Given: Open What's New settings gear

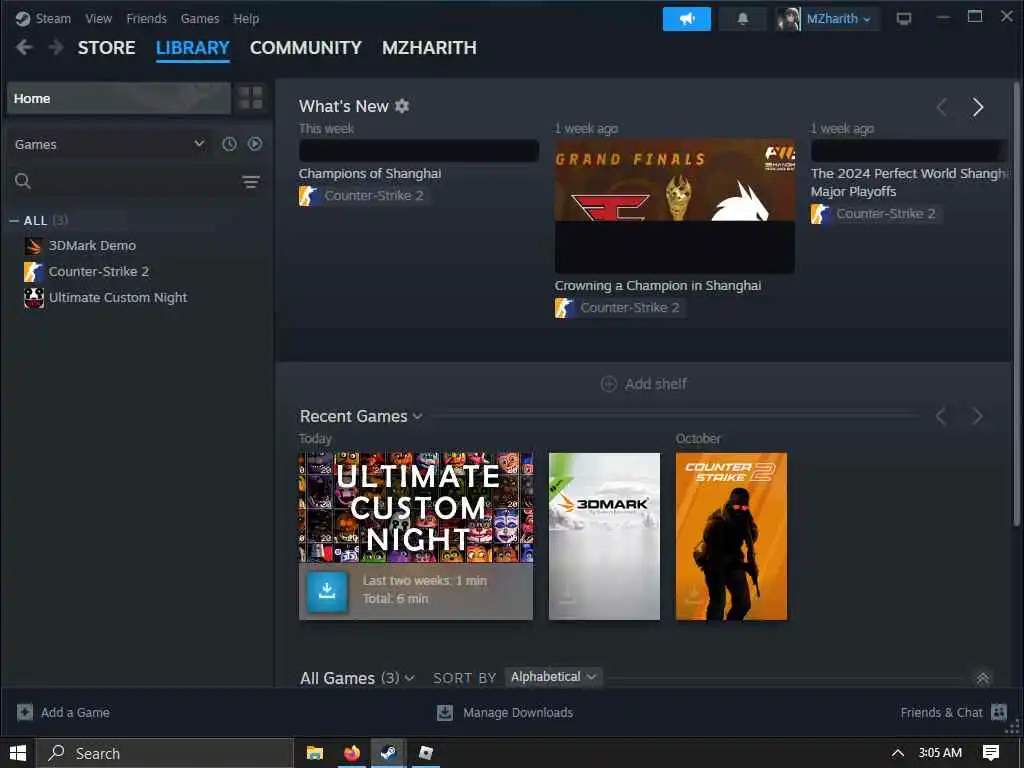Looking at the screenshot, I should coord(402,106).
